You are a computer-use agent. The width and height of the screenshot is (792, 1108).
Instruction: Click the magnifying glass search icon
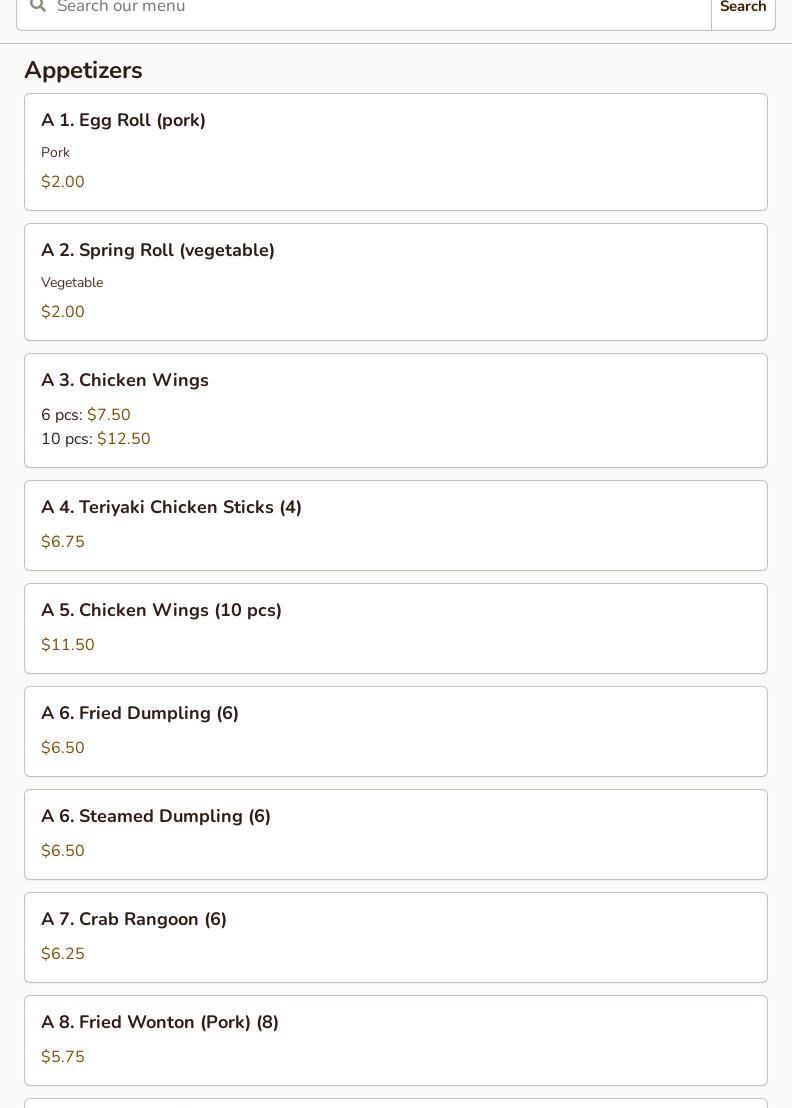tap(38, 6)
